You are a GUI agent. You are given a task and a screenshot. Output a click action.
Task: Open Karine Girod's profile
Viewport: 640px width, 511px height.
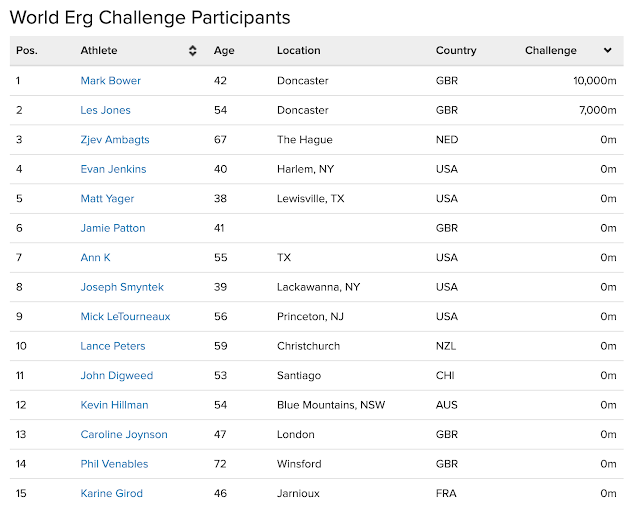111,494
